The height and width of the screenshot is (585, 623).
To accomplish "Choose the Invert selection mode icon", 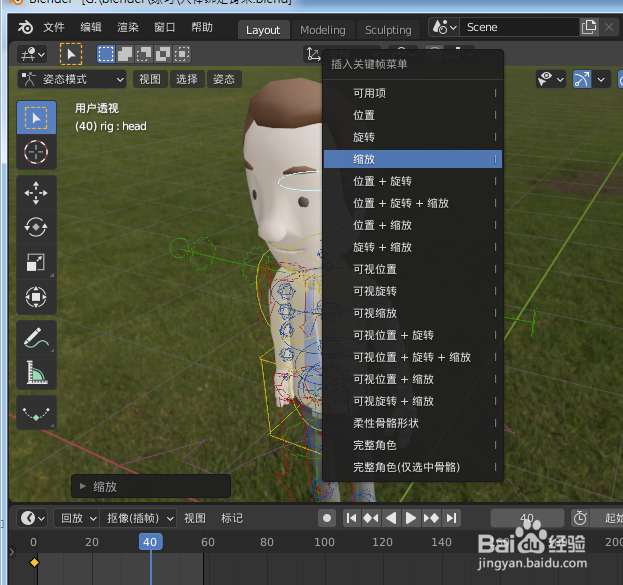I will click(163, 54).
